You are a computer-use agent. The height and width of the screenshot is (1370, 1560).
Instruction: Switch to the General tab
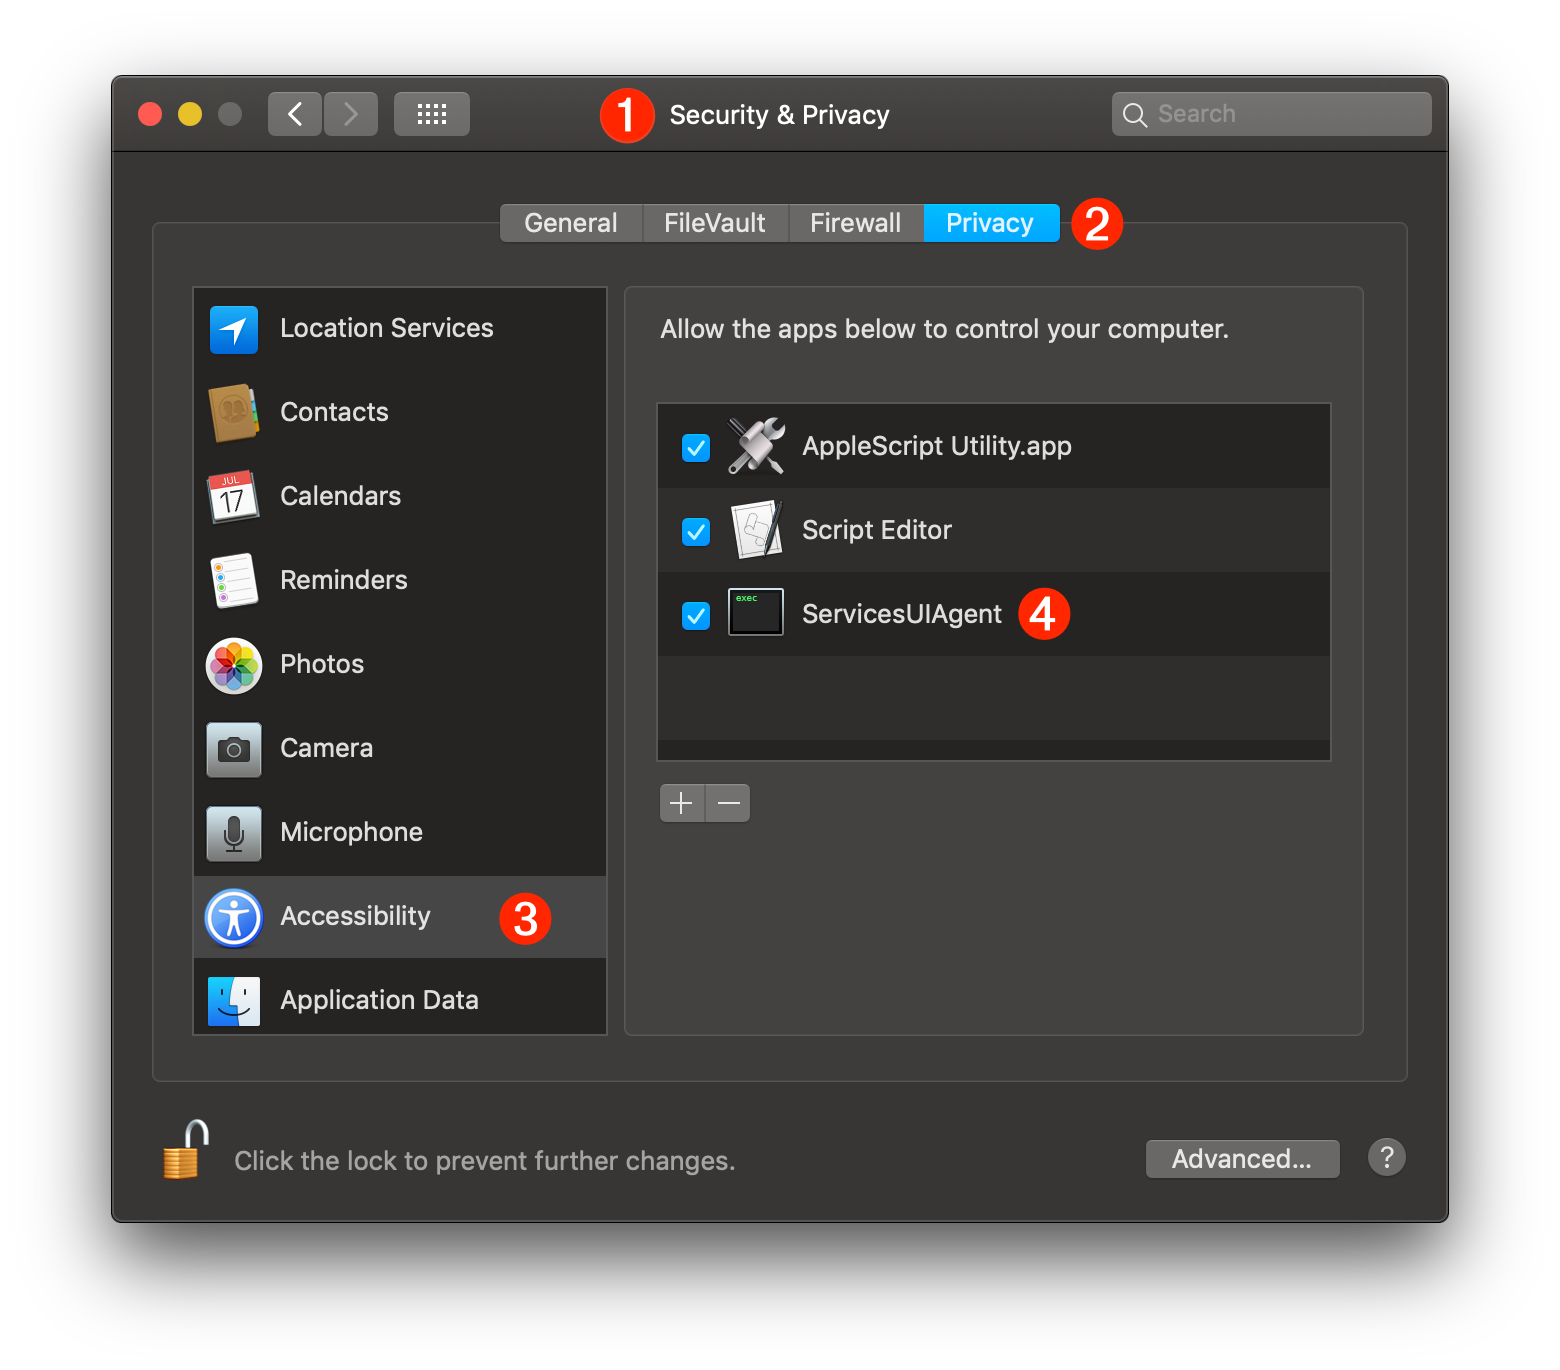(570, 222)
